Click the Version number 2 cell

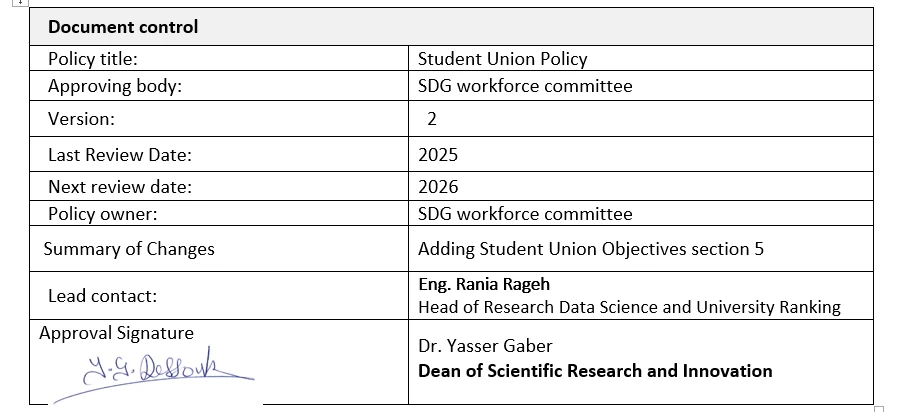pos(432,119)
